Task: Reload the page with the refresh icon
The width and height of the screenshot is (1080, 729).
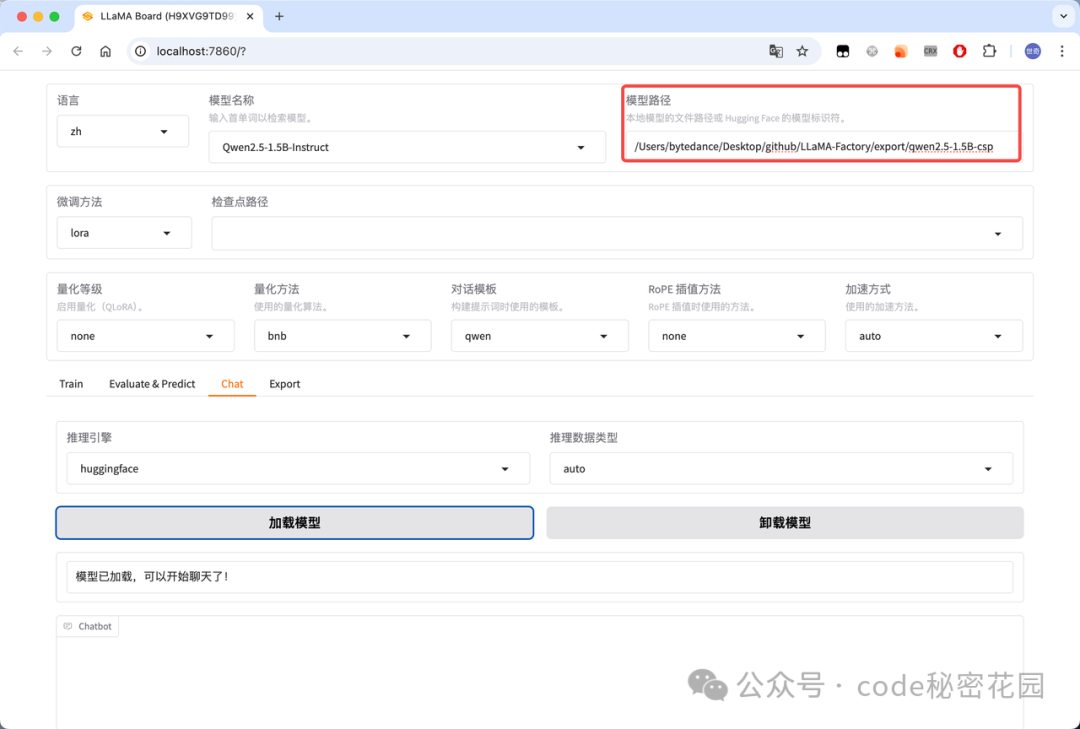Action: click(x=76, y=50)
